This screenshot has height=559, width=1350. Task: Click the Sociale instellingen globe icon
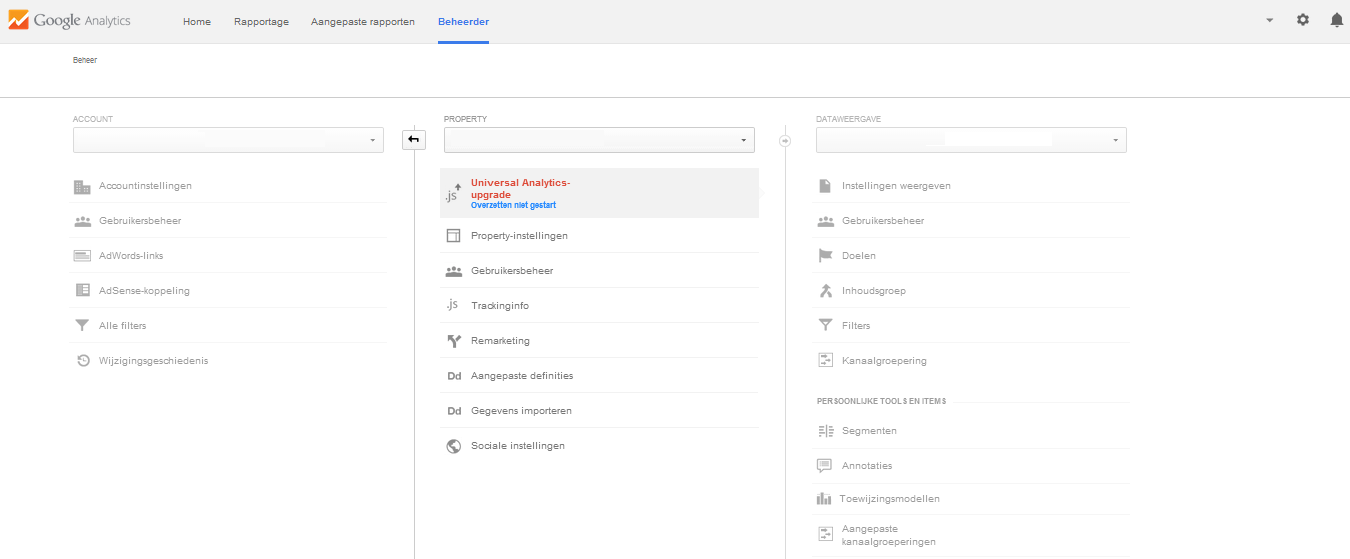coord(453,446)
